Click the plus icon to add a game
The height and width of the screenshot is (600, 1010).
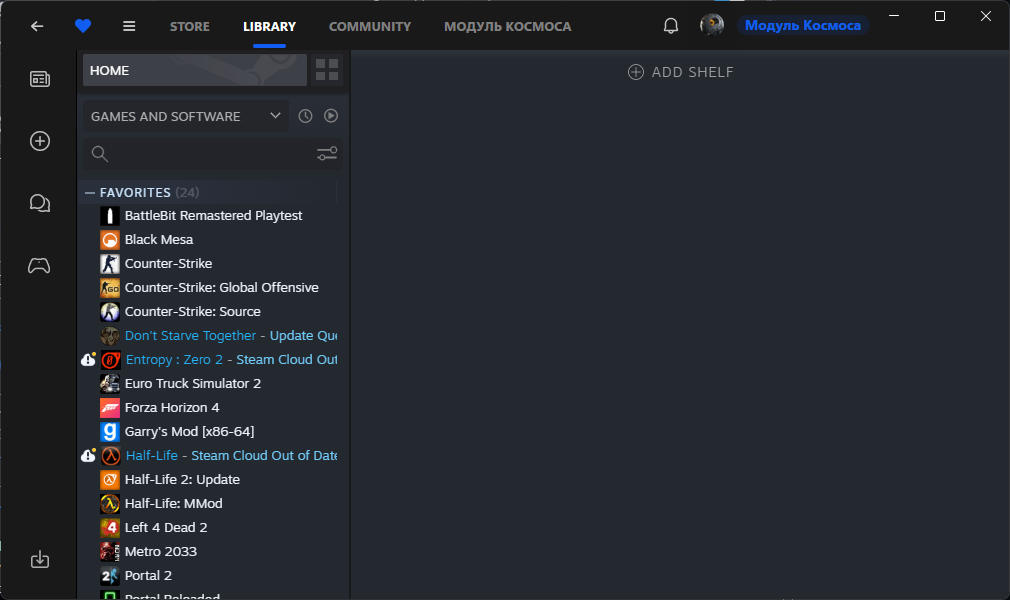pos(38,141)
